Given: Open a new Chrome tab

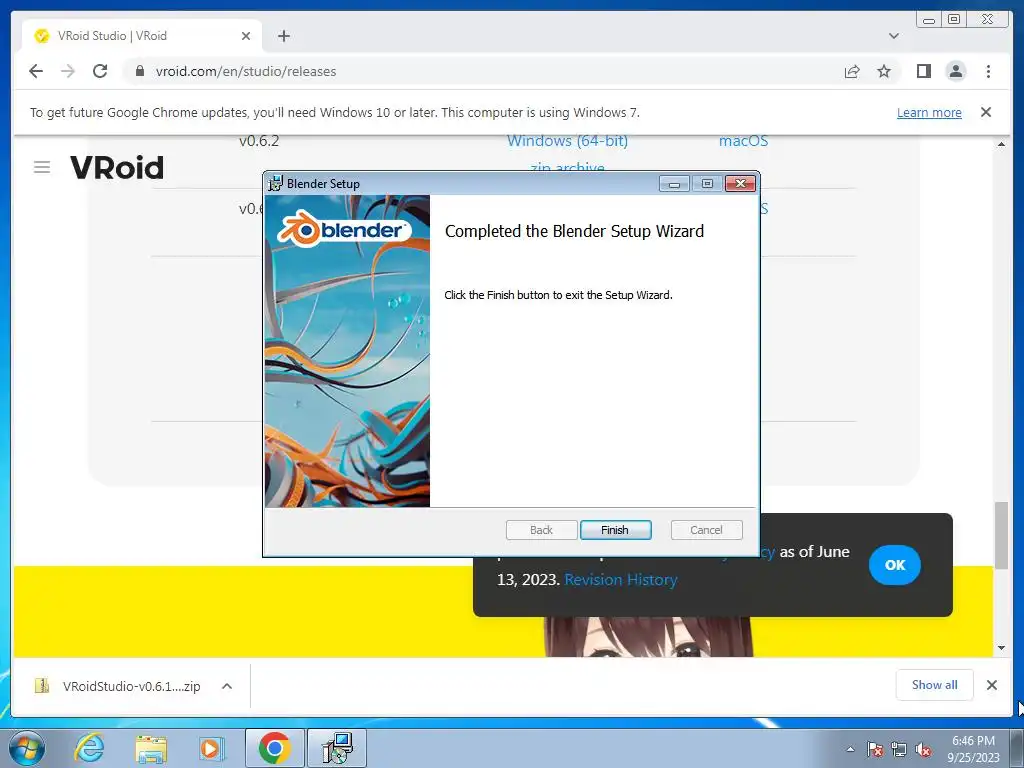Looking at the screenshot, I should point(283,36).
